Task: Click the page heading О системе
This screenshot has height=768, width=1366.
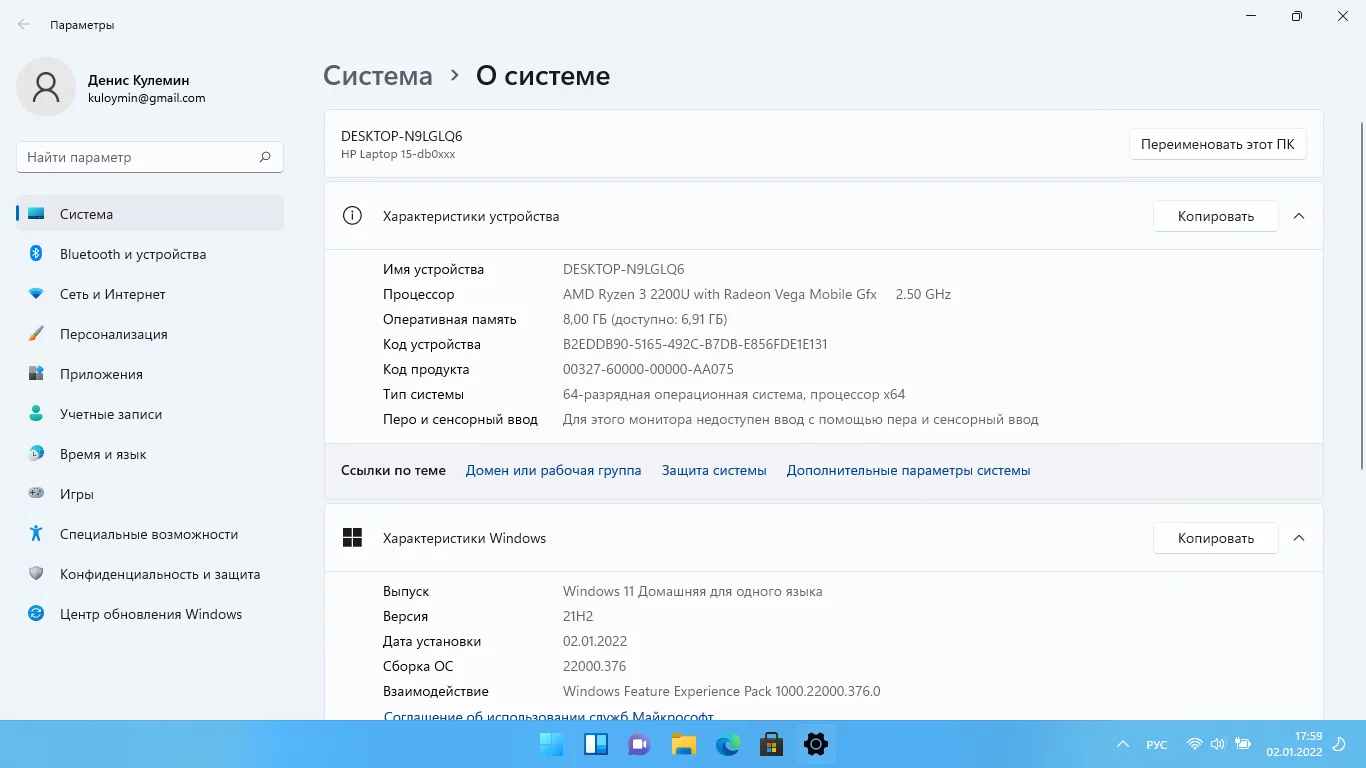Action: click(x=543, y=76)
